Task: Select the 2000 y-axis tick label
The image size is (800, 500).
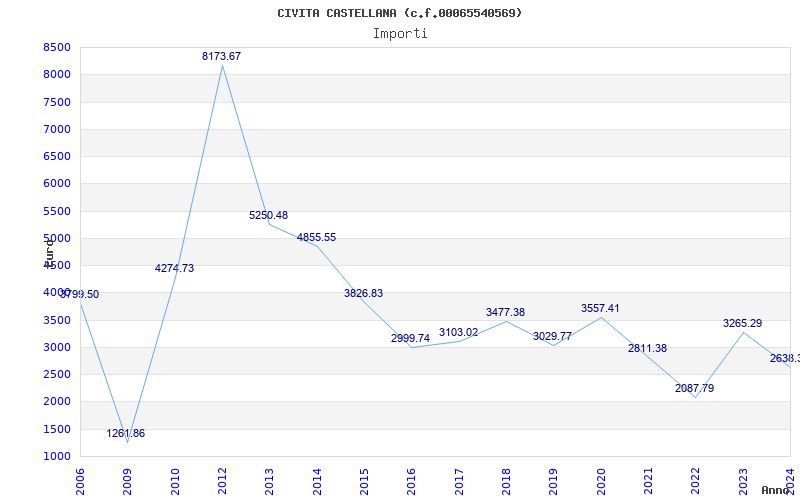Action: (x=57, y=402)
